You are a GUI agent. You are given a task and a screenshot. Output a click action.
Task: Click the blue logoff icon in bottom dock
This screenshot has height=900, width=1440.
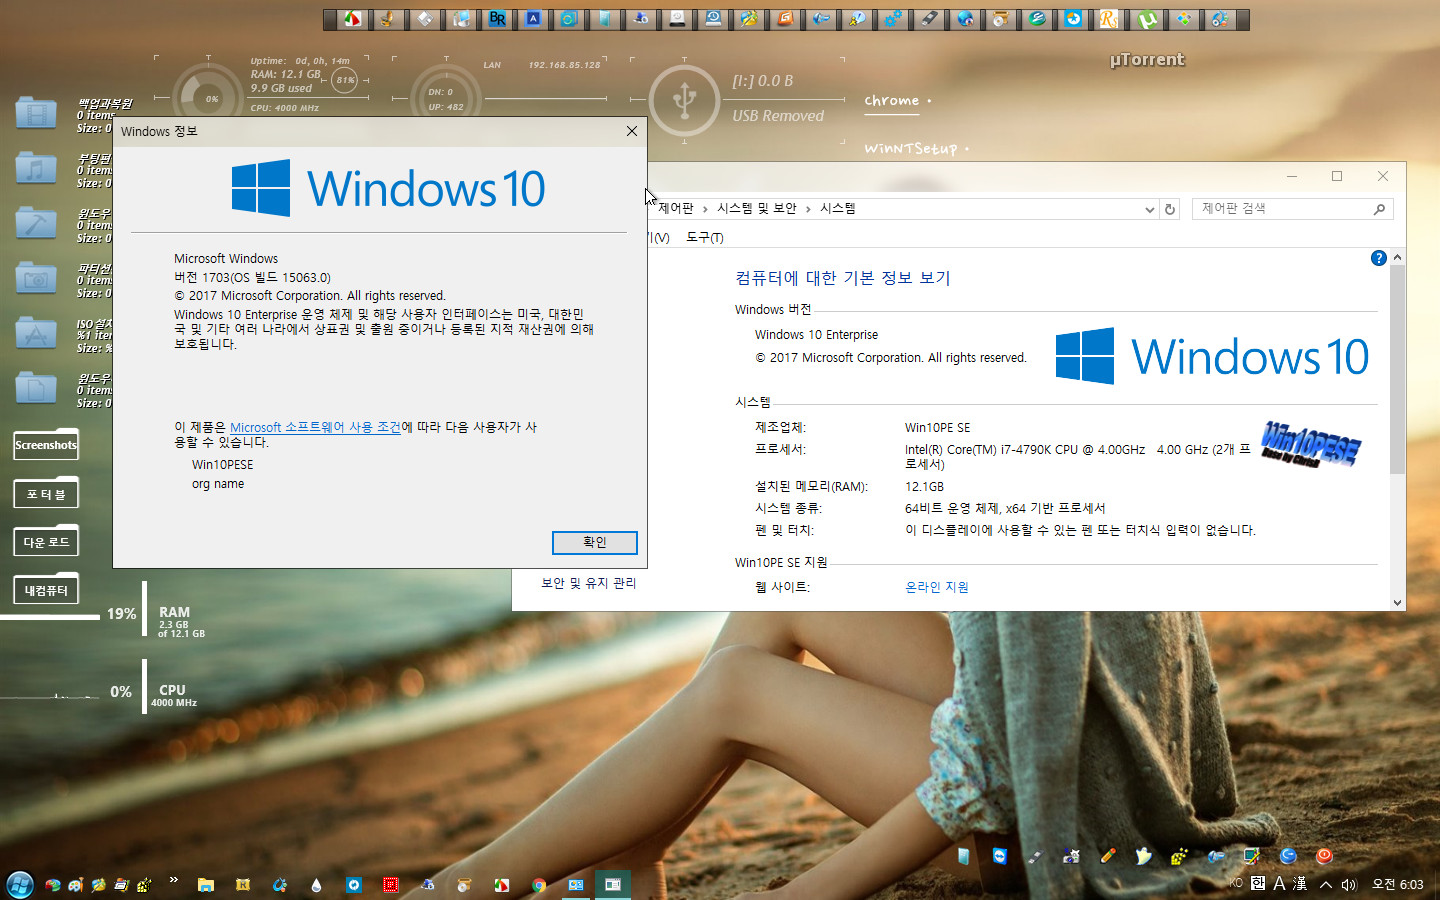pyautogui.click(x=1288, y=856)
